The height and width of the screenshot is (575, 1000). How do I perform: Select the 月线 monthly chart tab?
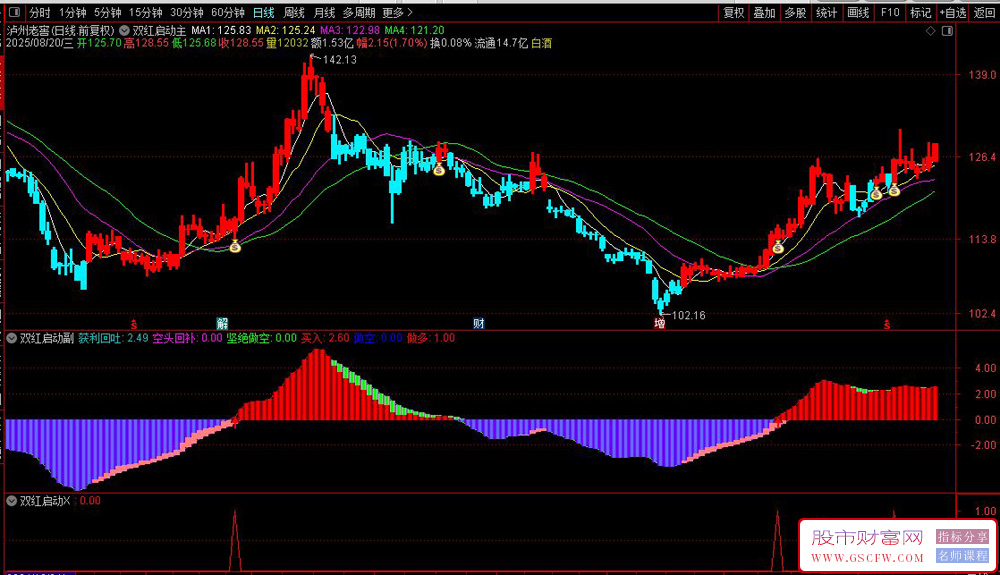(x=325, y=13)
